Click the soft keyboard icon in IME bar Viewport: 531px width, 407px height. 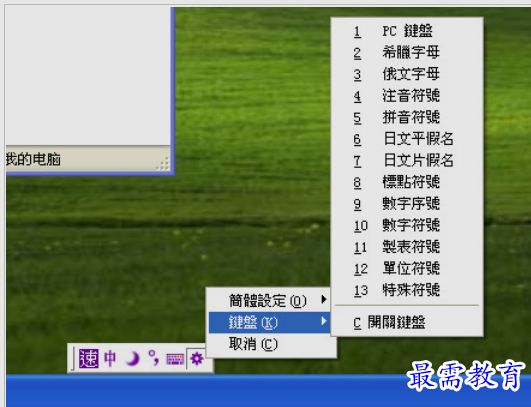point(175,359)
